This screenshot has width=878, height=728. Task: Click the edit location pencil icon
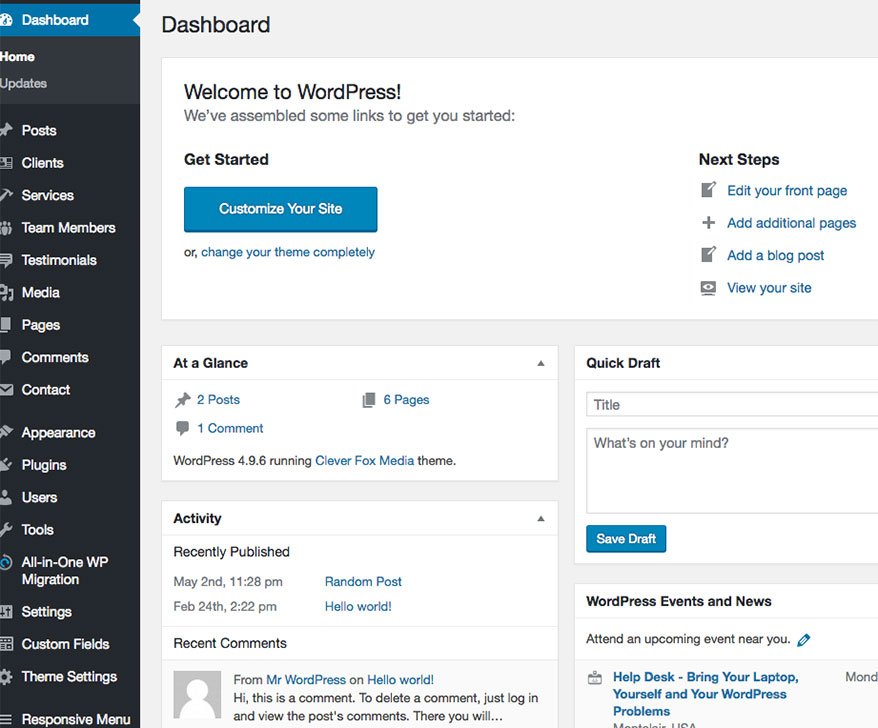[804, 640]
